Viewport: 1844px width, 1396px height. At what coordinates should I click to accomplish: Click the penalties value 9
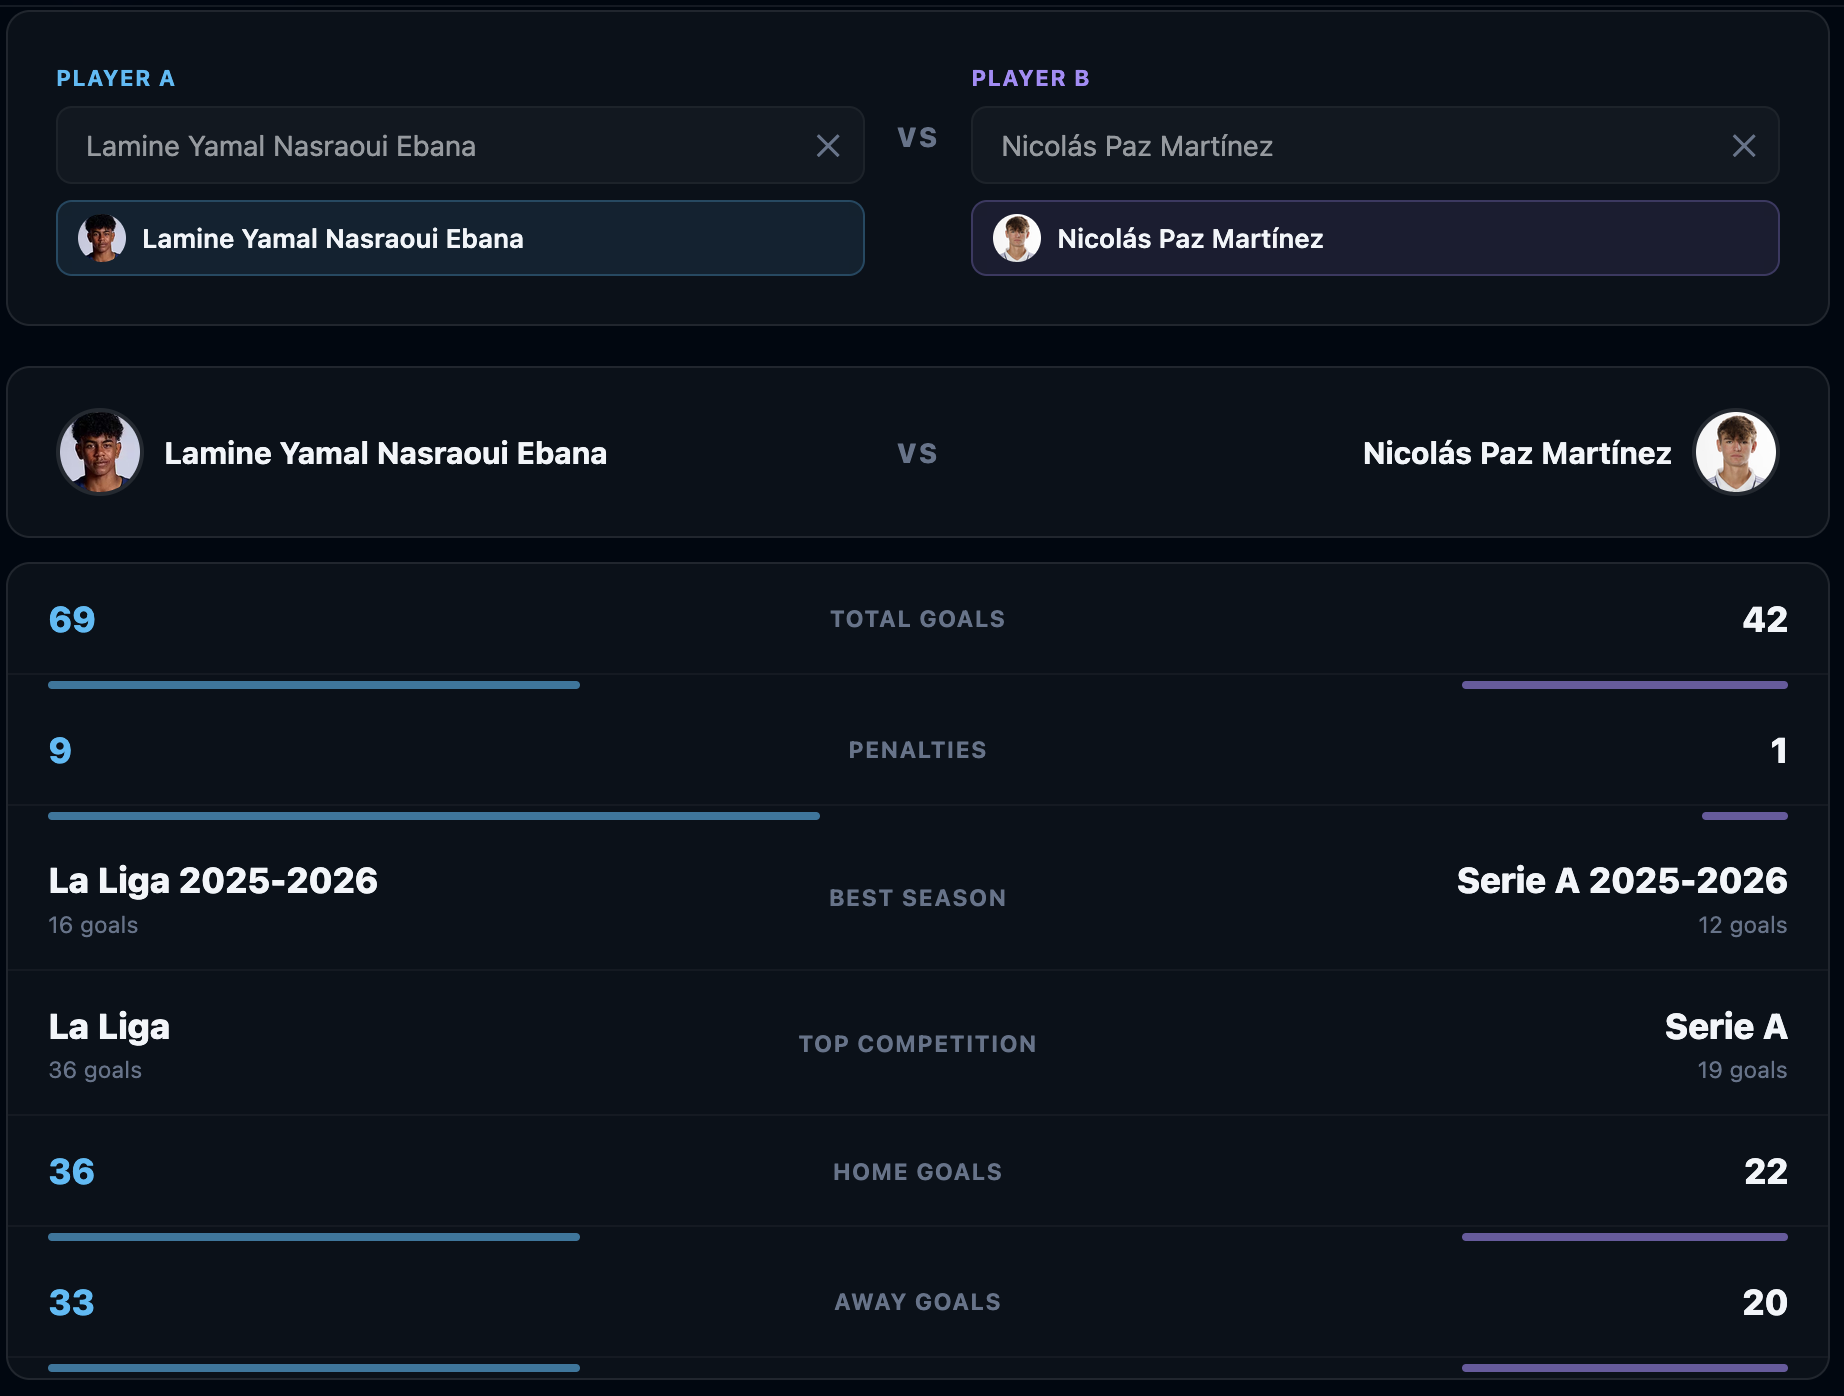pyautogui.click(x=60, y=750)
